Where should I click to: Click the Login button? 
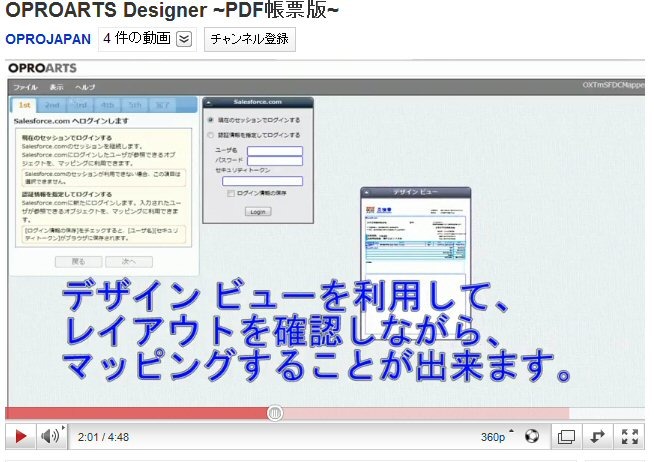click(x=258, y=212)
